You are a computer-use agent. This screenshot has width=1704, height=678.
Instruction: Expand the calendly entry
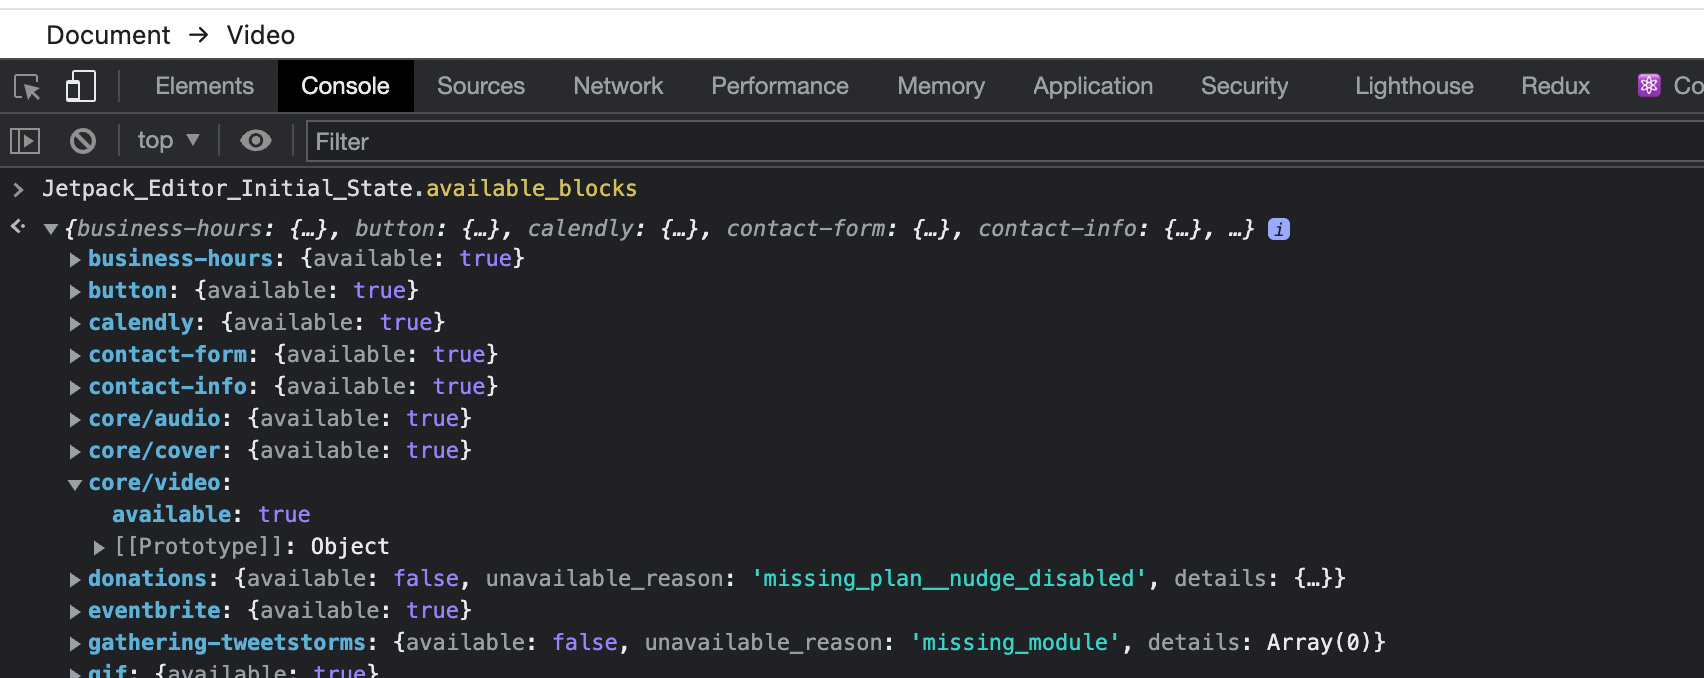pos(75,323)
